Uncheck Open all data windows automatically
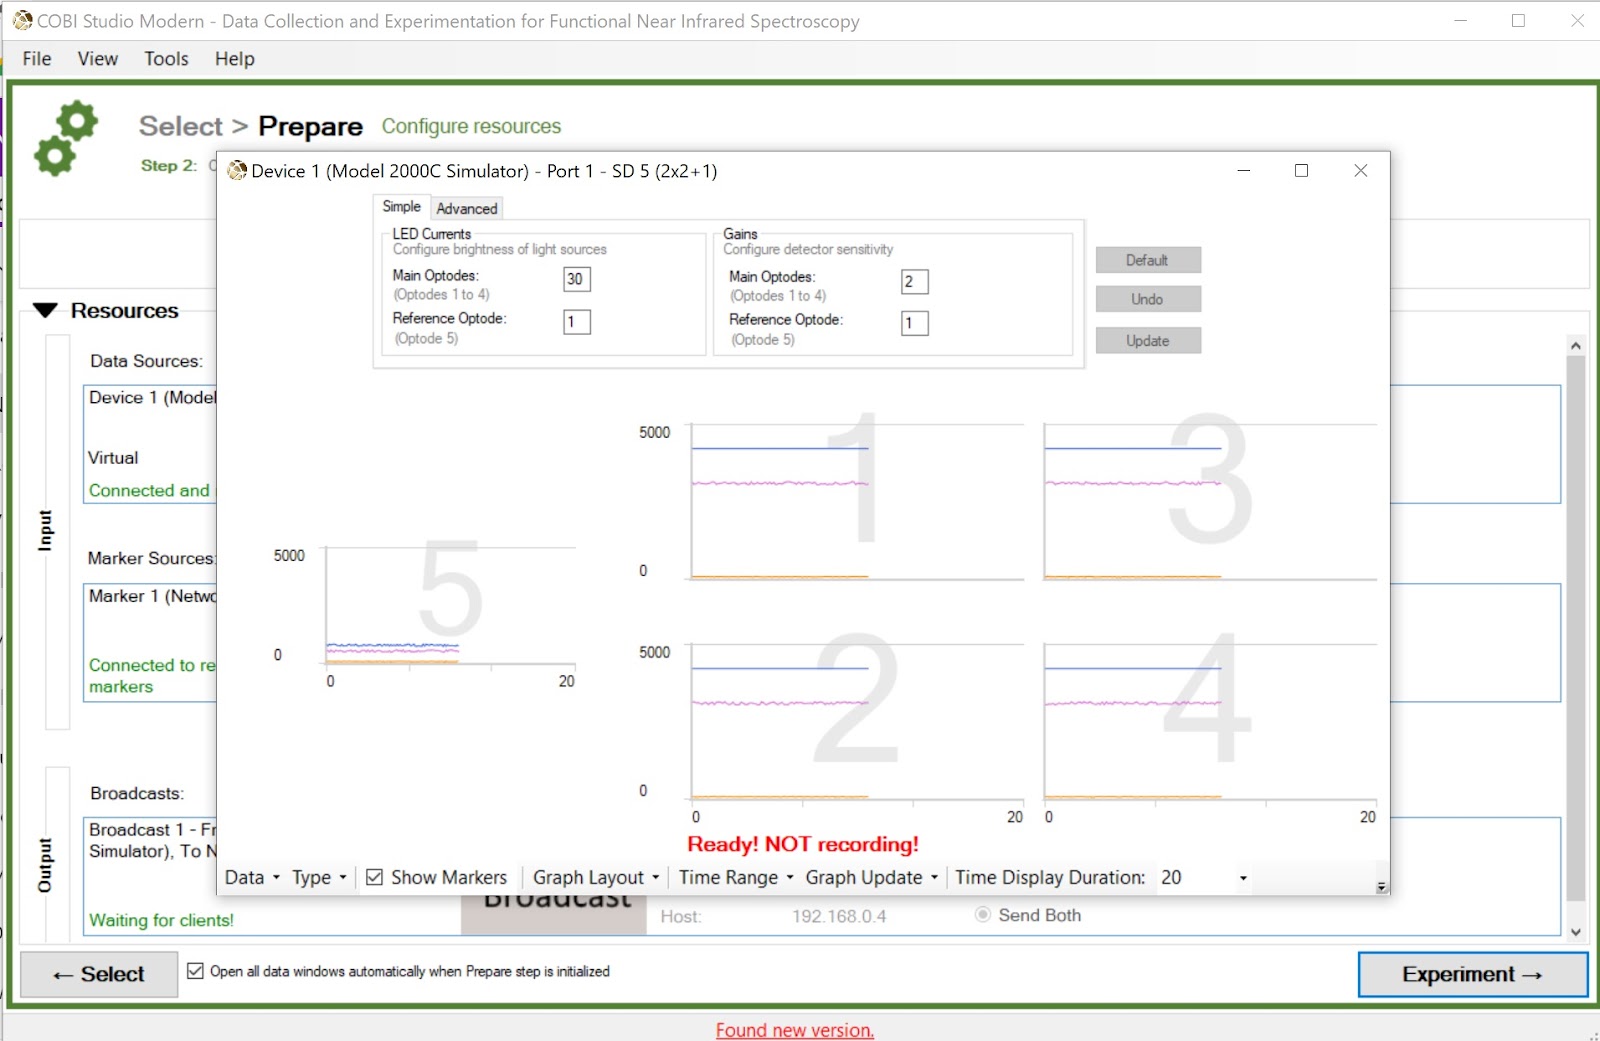Image resolution: width=1600 pixels, height=1041 pixels. click(196, 971)
